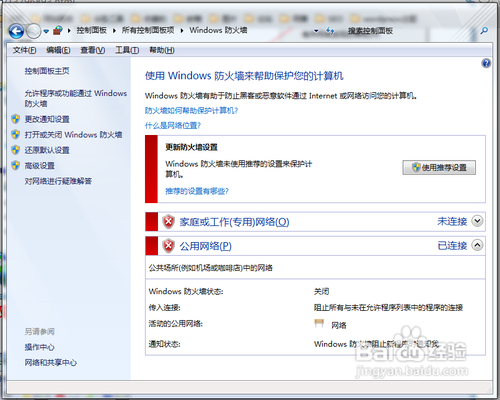Click red shield icon for 家庭或工作(专用)网络
Screen dimensions: 500x400
click(x=169, y=222)
